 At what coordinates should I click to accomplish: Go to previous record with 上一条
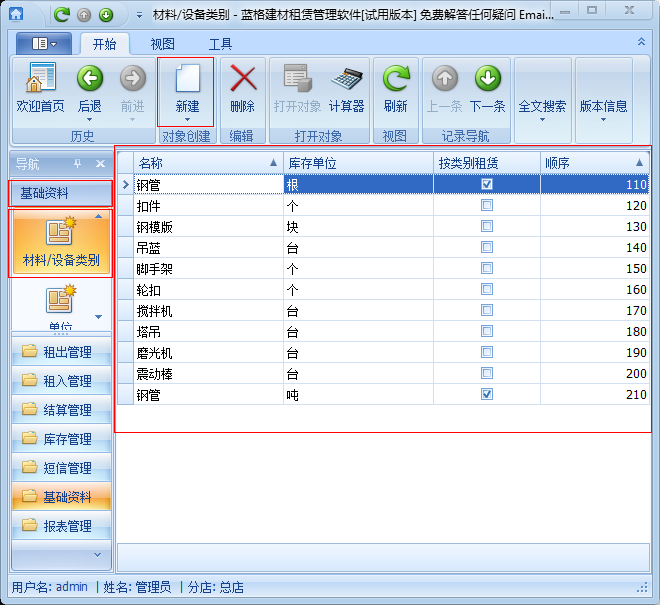tap(444, 88)
